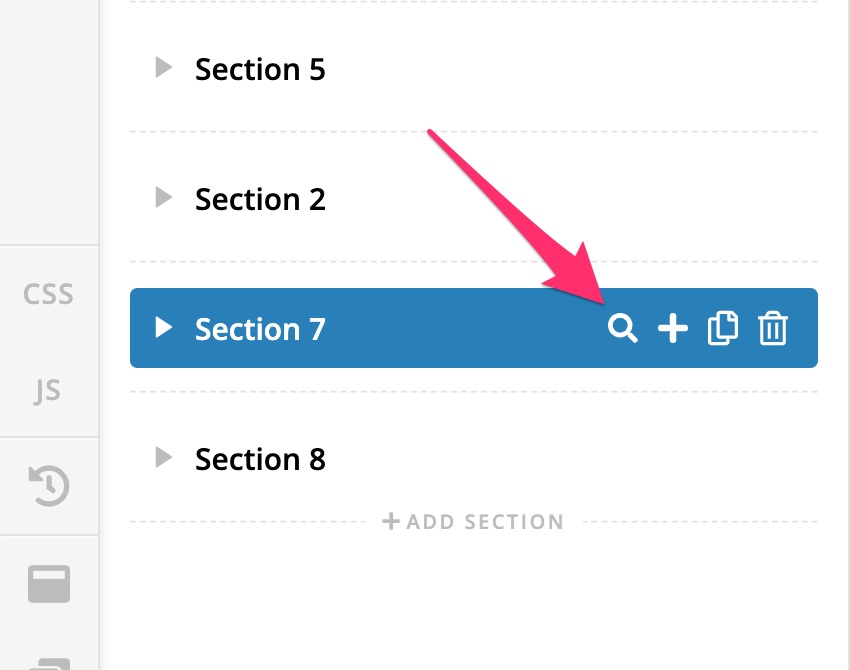Select the Section 8 label
Viewport: 850px width, 670px height.
(260, 460)
